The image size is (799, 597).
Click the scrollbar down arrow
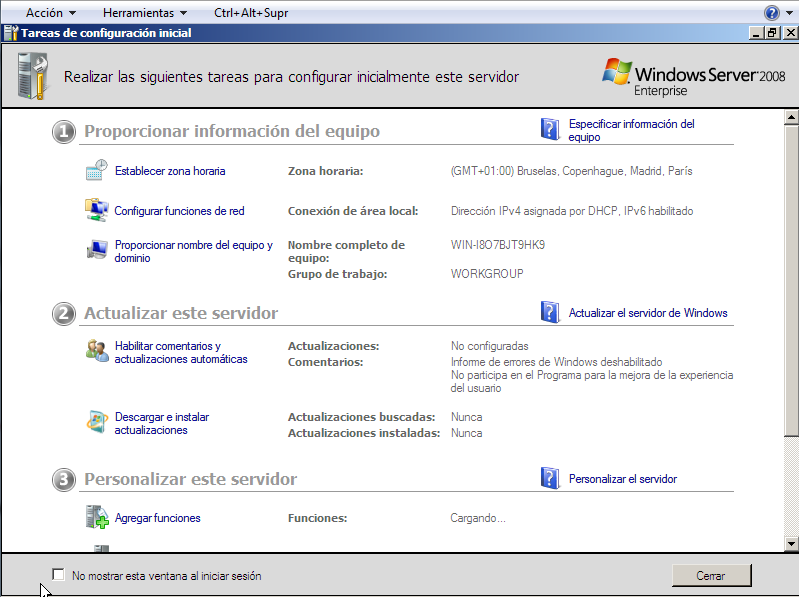(x=791, y=544)
